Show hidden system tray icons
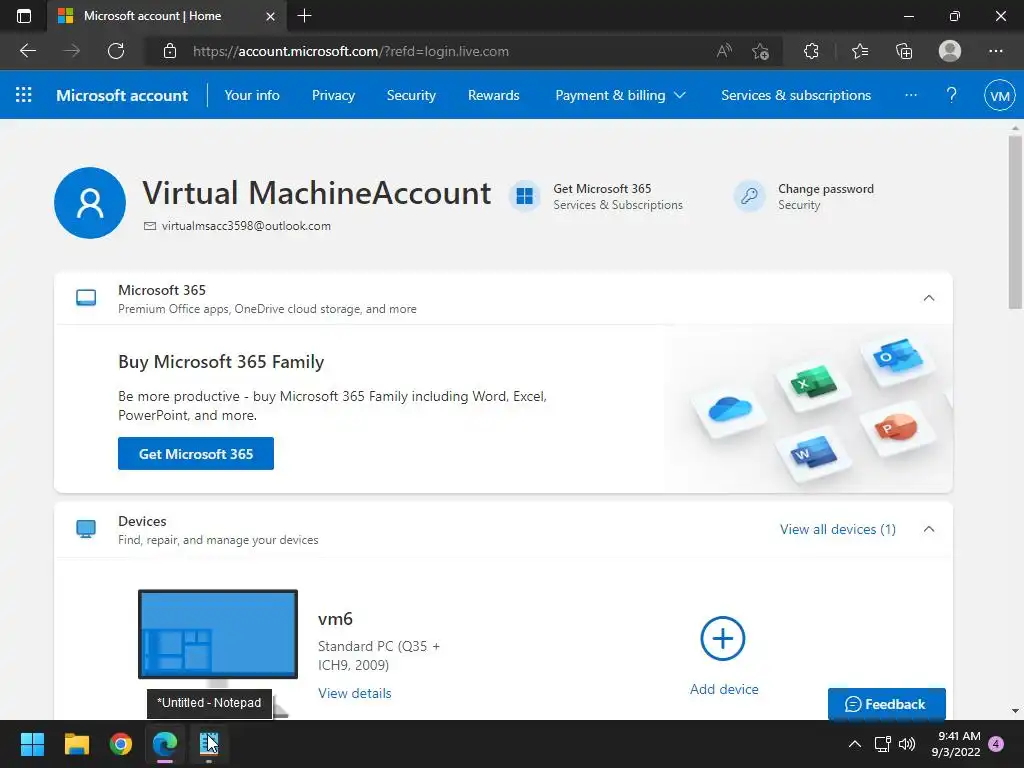Screen dimensions: 1024x768 tap(854, 744)
